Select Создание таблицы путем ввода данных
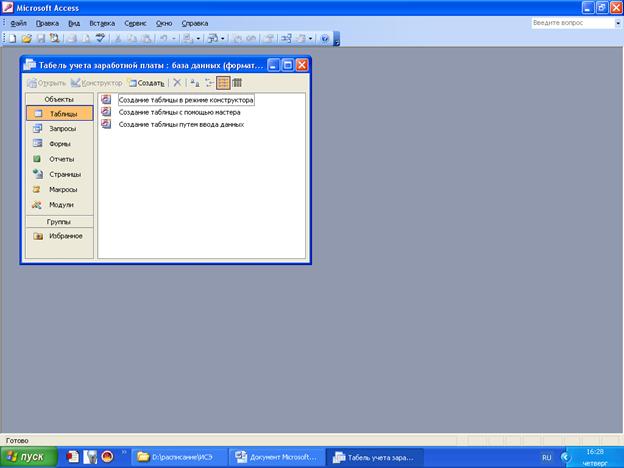 (x=181, y=124)
